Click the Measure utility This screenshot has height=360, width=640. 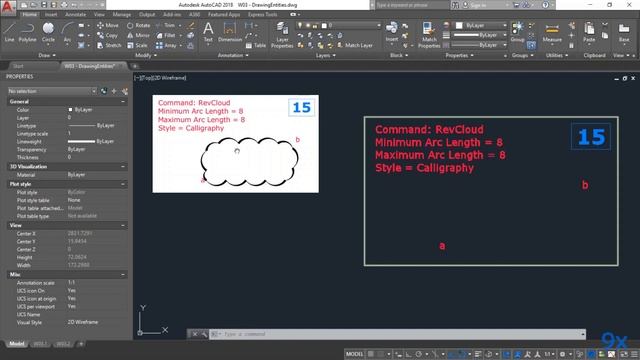[x=552, y=33]
